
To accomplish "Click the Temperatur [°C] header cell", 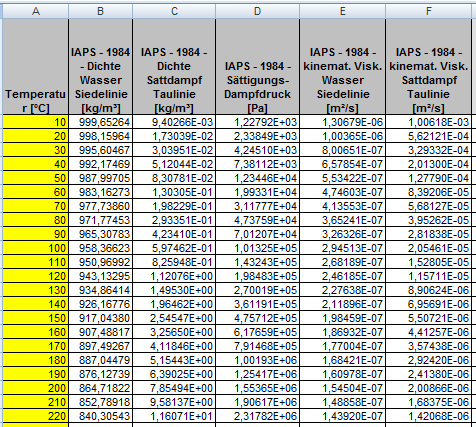I will [36, 67].
